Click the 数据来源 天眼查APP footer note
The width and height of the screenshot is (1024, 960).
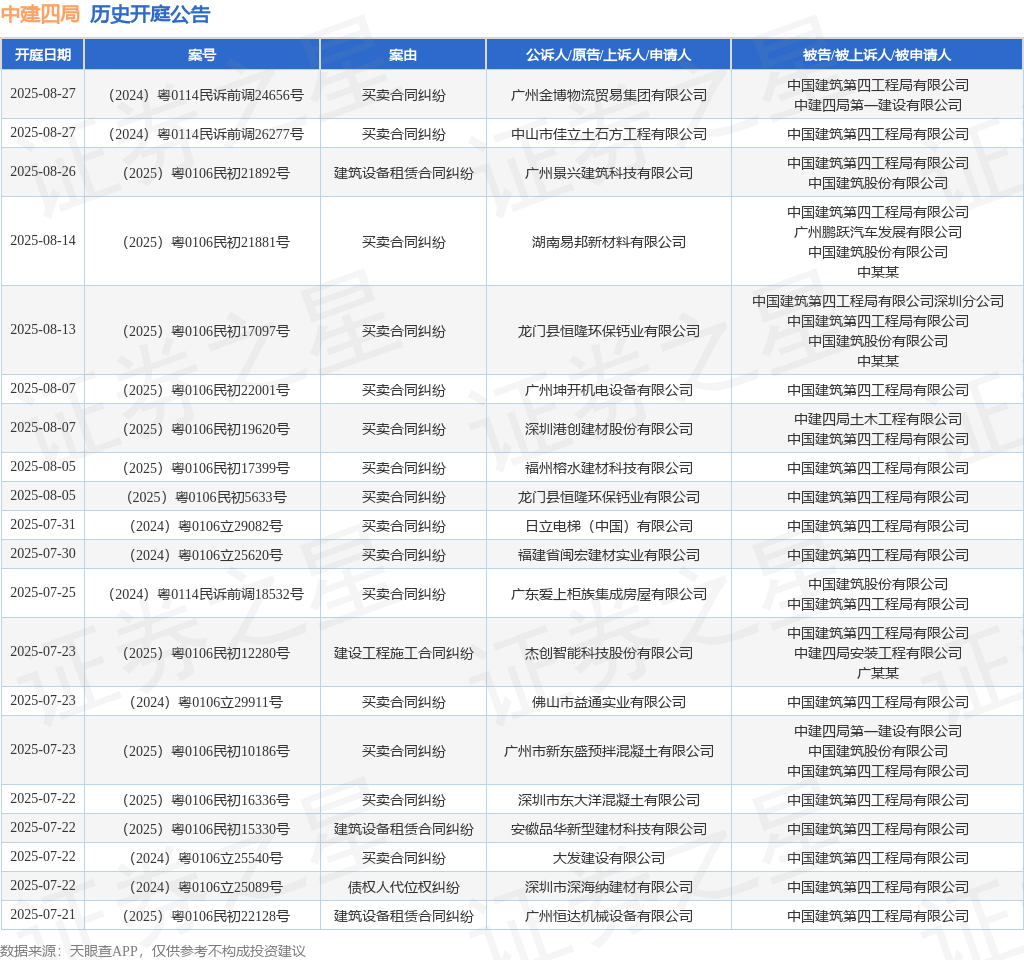pos(153,951)
